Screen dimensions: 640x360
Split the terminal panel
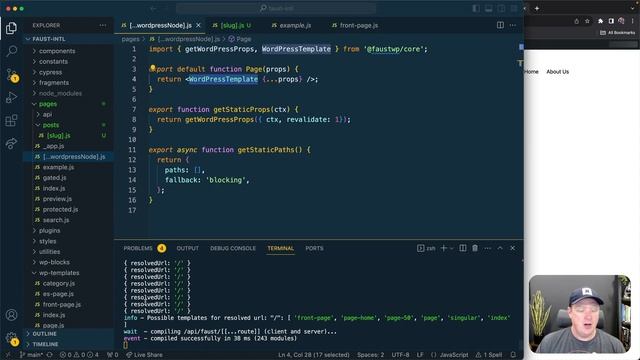coord(462,248)
